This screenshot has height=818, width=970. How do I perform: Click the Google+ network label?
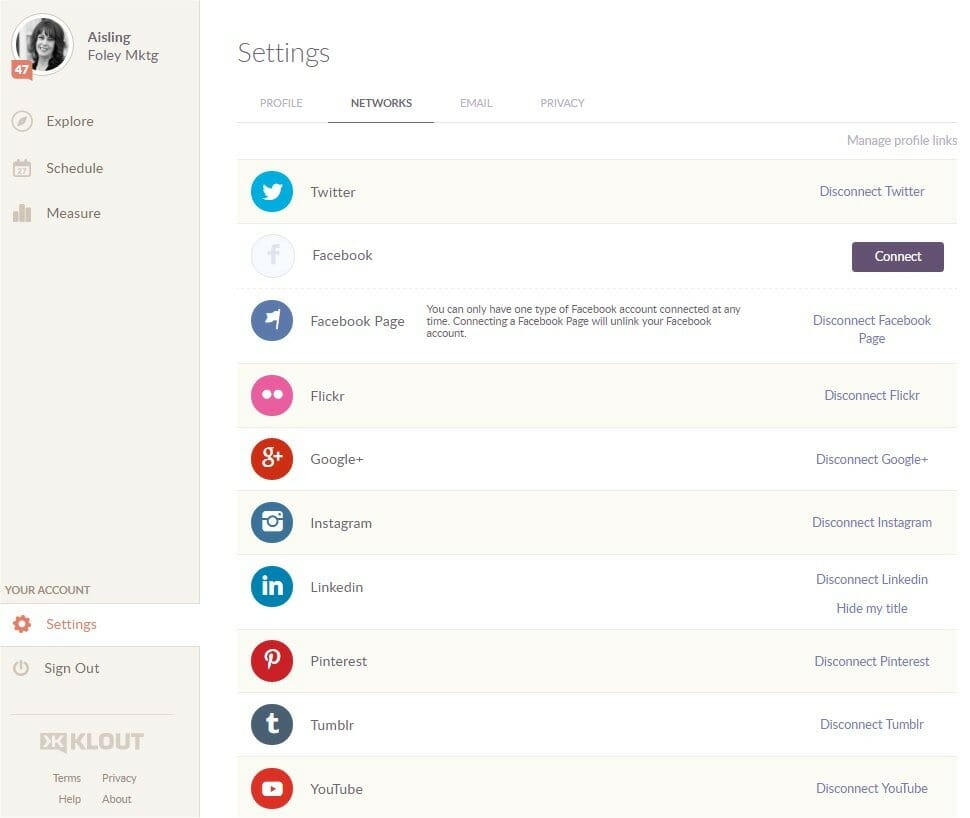point(337,460)
